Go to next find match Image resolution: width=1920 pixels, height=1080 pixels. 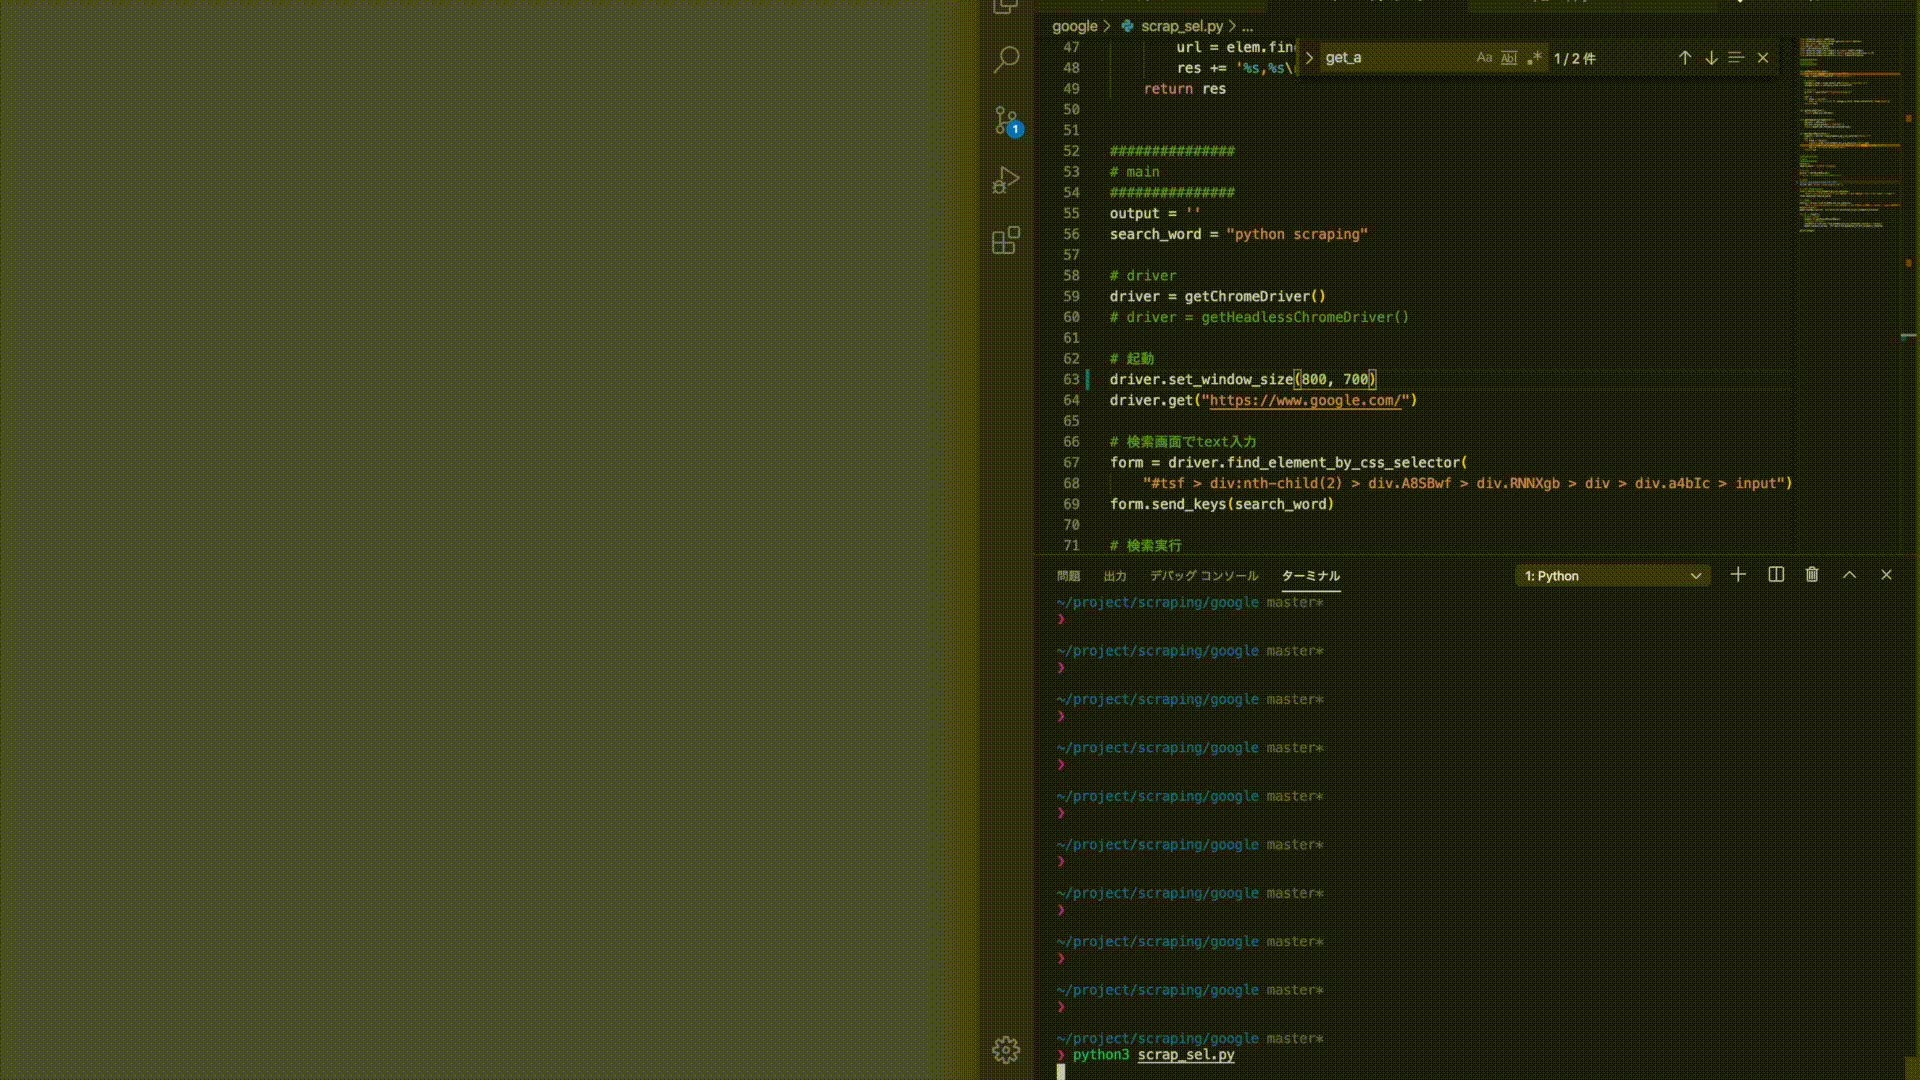[1711, 58]
